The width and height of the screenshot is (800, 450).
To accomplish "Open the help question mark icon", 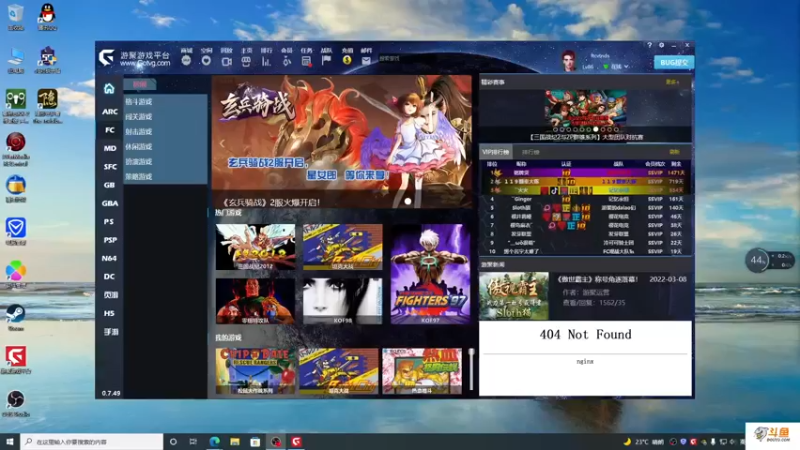I will pos(649,45).
